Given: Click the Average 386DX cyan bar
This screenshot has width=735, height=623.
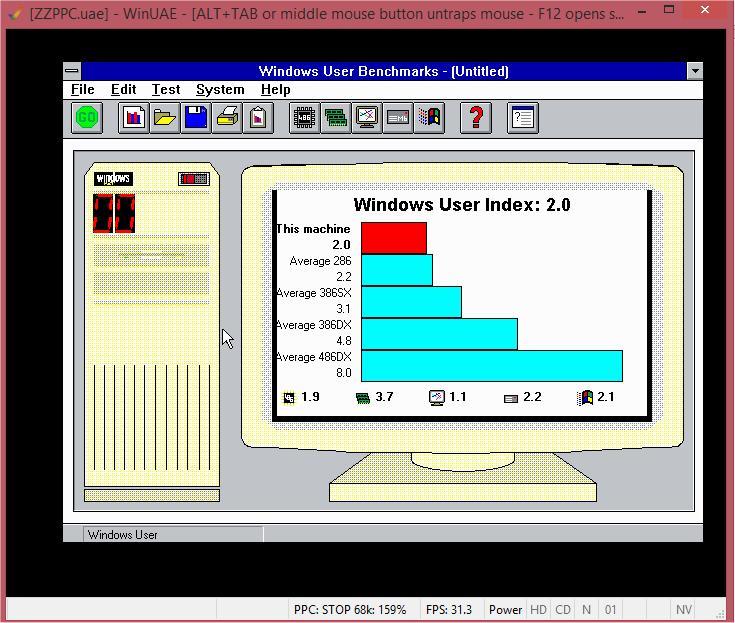Looking at the screenshot, I should pos(439,334).
